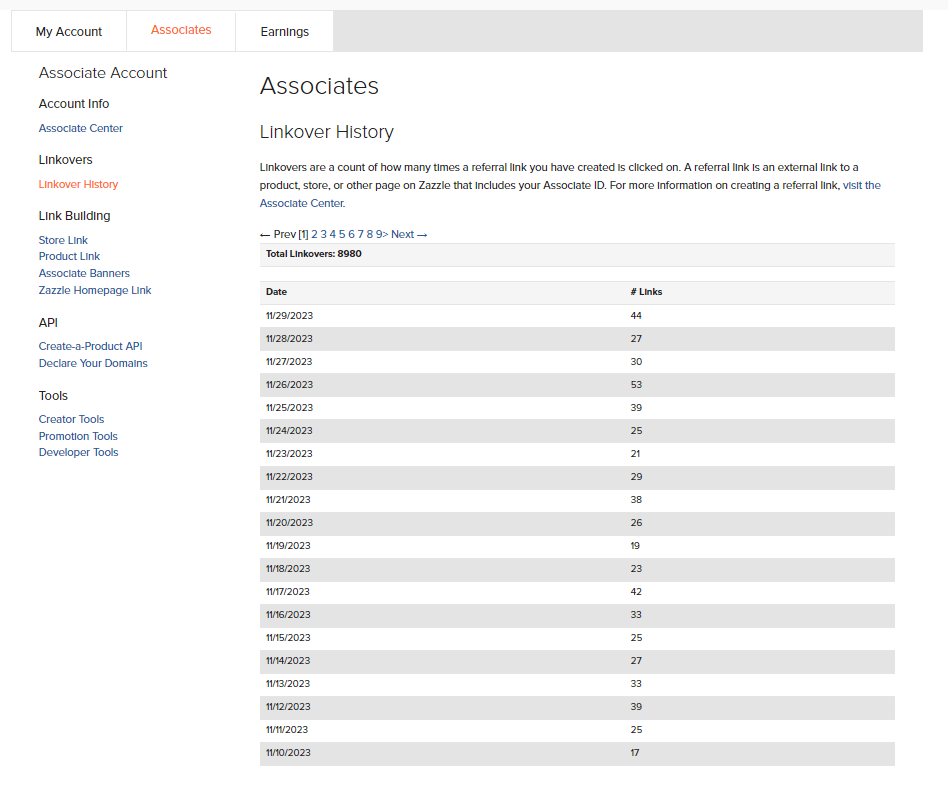The image size is (948, 799).
Task: Click Next page arrow link
Action: [409, 234]
